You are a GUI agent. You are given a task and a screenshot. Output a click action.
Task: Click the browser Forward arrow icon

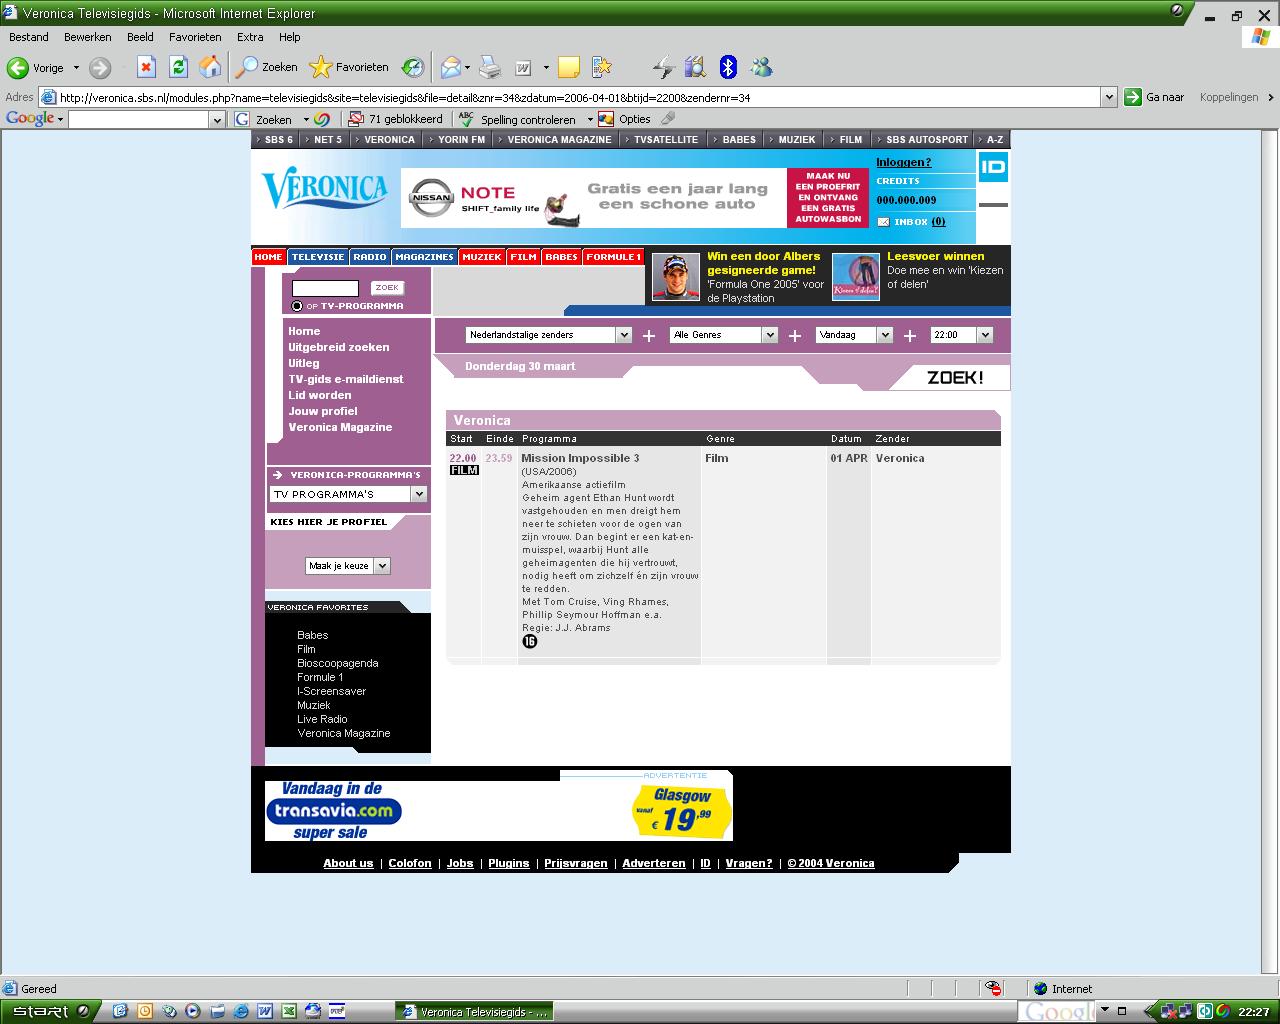pyautogui.click(x=100, y=68)
